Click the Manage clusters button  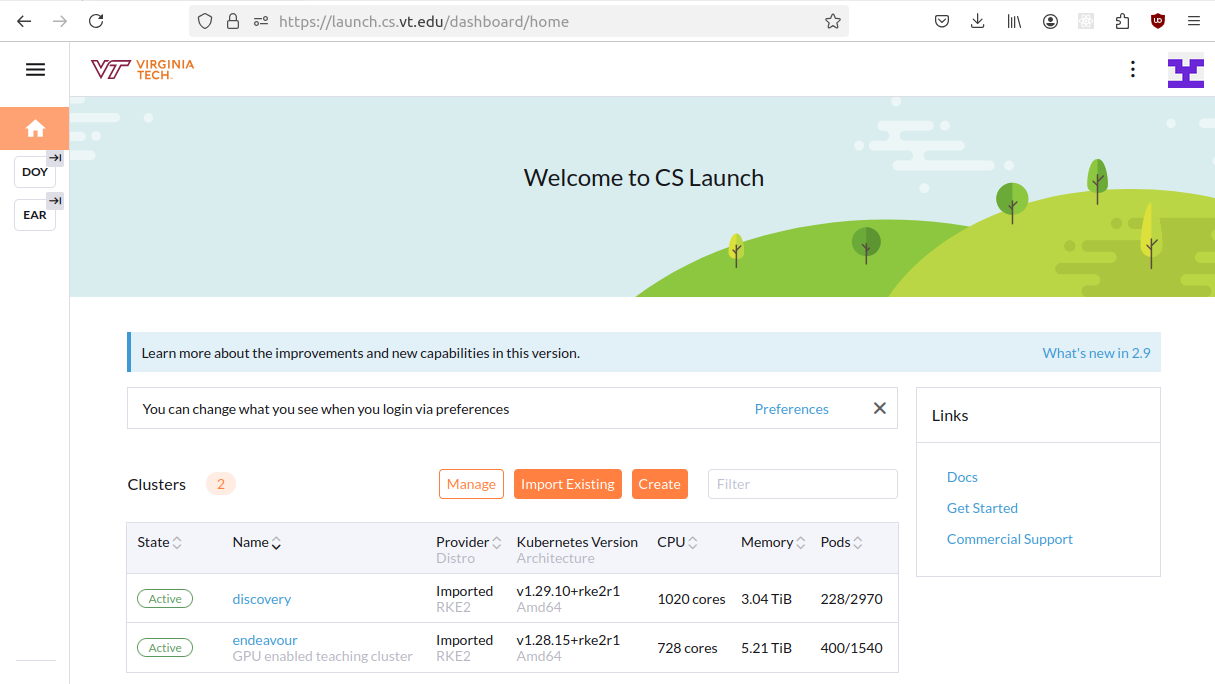471,484
